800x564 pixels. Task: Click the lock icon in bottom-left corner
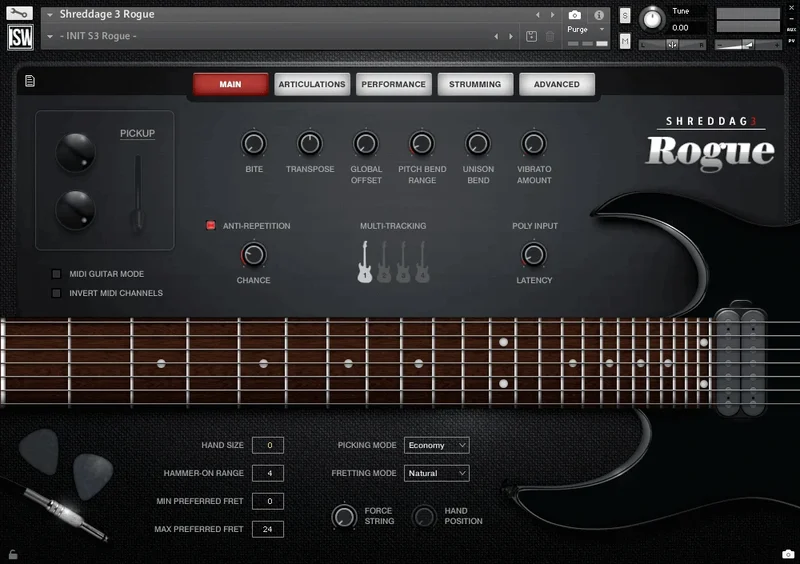(13, 554)
